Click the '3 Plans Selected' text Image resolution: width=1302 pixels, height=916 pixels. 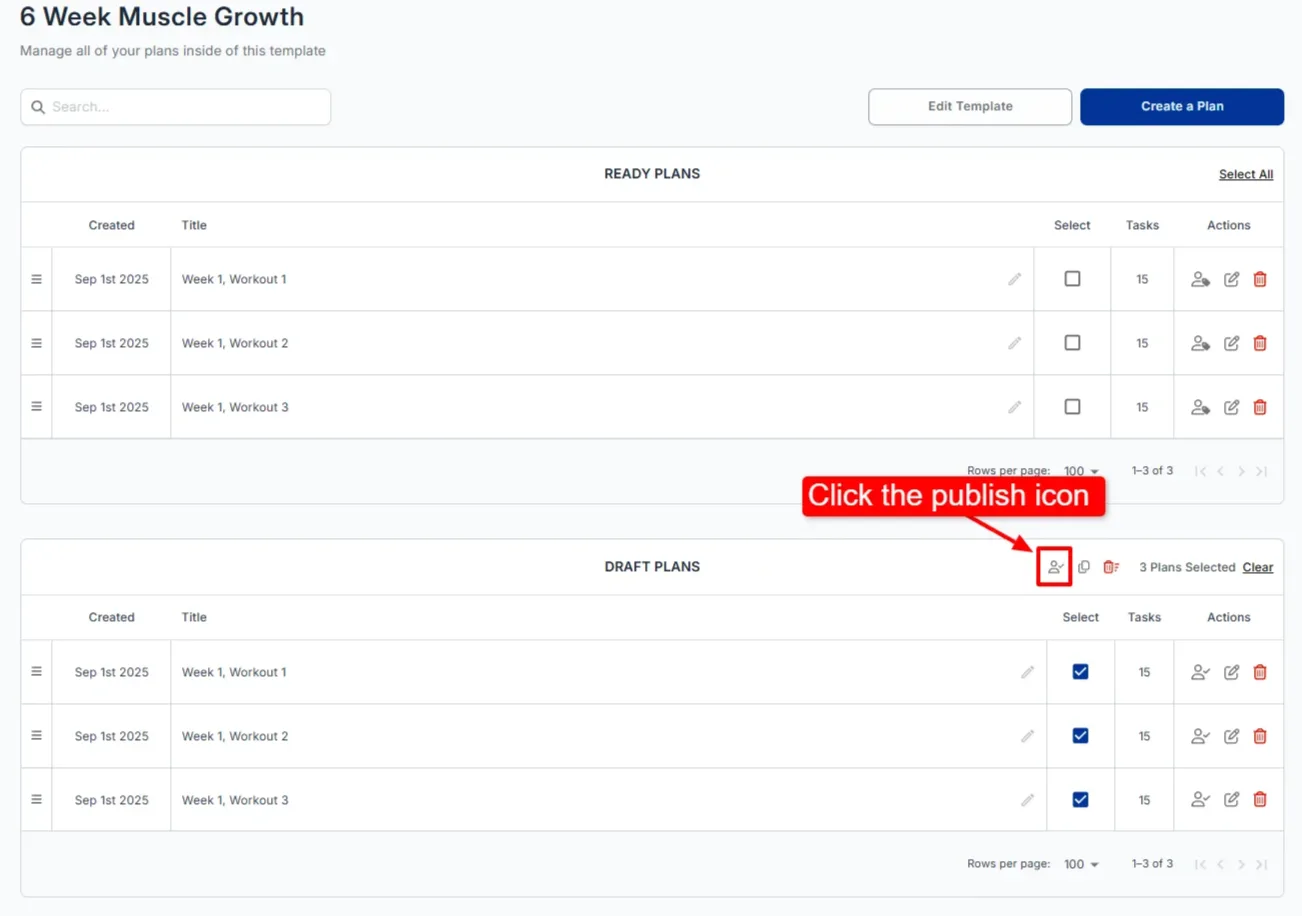(x=1187, y=568)
